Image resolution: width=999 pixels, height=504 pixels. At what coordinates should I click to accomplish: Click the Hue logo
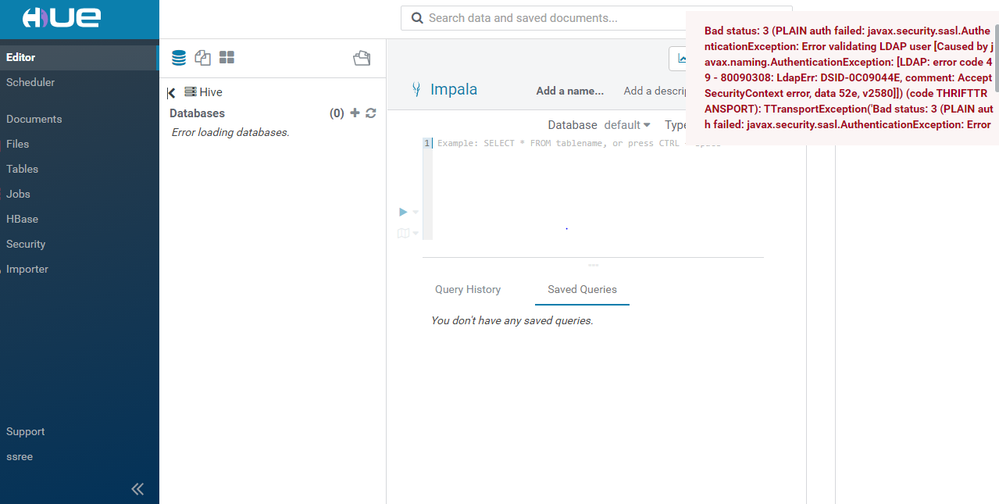click(62, 18)
